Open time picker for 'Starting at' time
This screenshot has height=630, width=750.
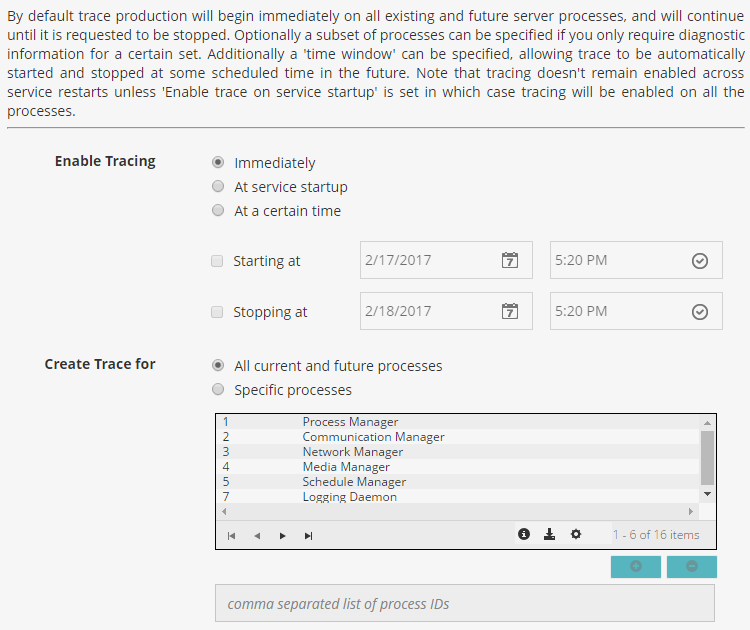(x=700, y=260)
